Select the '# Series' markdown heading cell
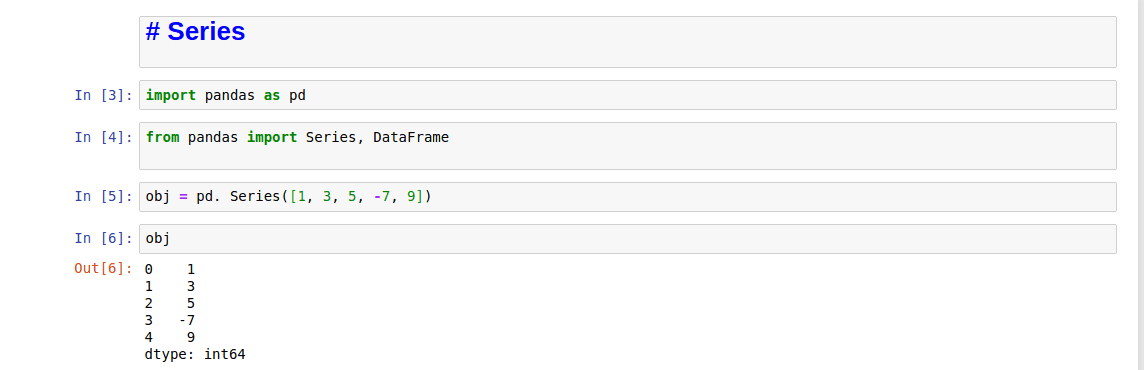Image resolution: width=1144 pixels, height=370 pixels. click(627, 42)
